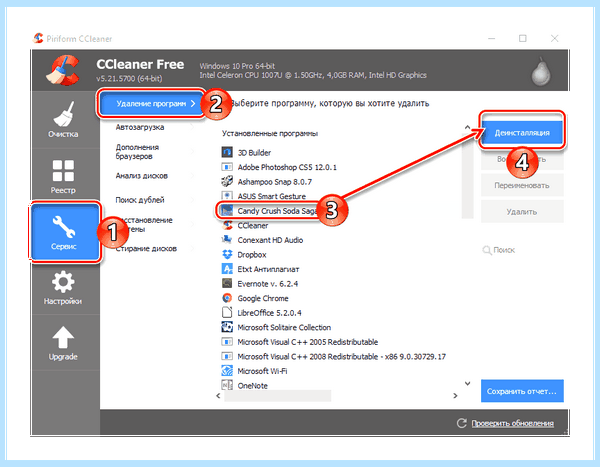This screenshot has height=467, width=600.
Task: Select Adobe Photoshop CS5 12.0.1 entry
Action: click(287, 167)
